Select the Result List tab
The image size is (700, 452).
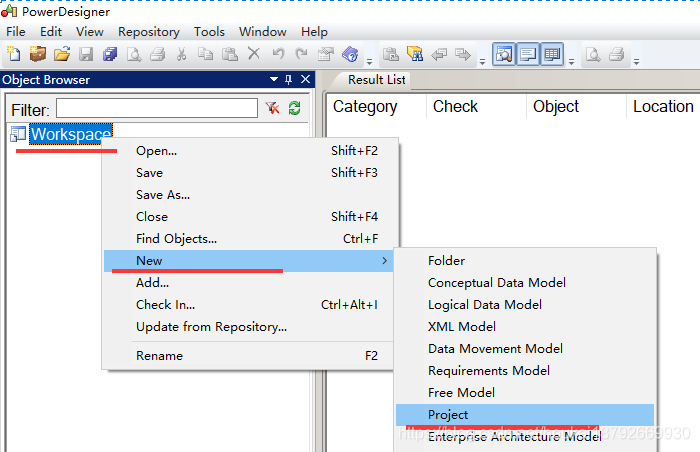click(x=376, y=80)
